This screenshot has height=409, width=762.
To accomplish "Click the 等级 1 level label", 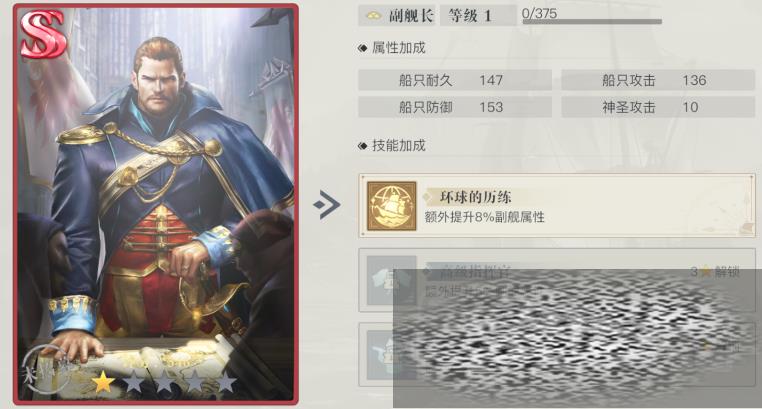I will pos(469,16).
